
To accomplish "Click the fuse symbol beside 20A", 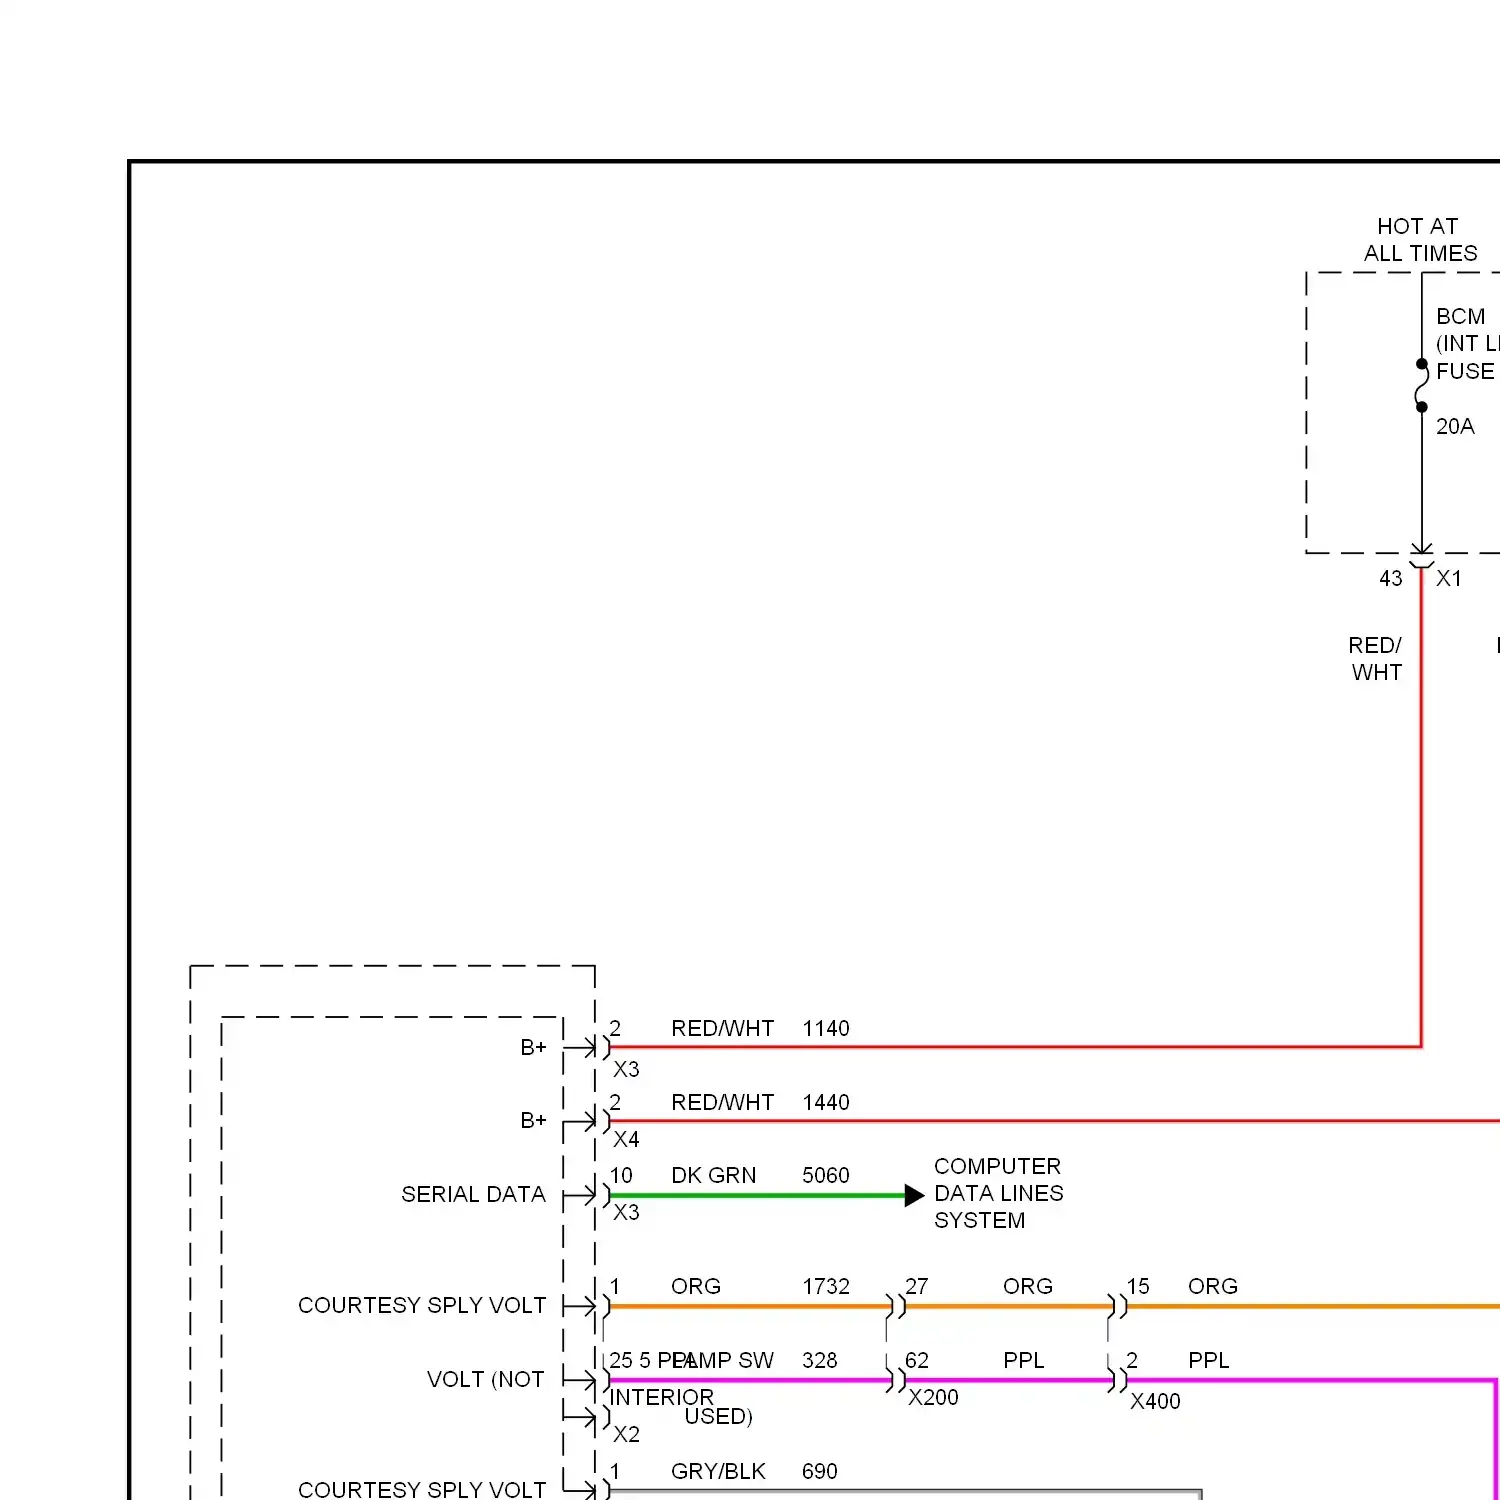I will pos(1421,385).
